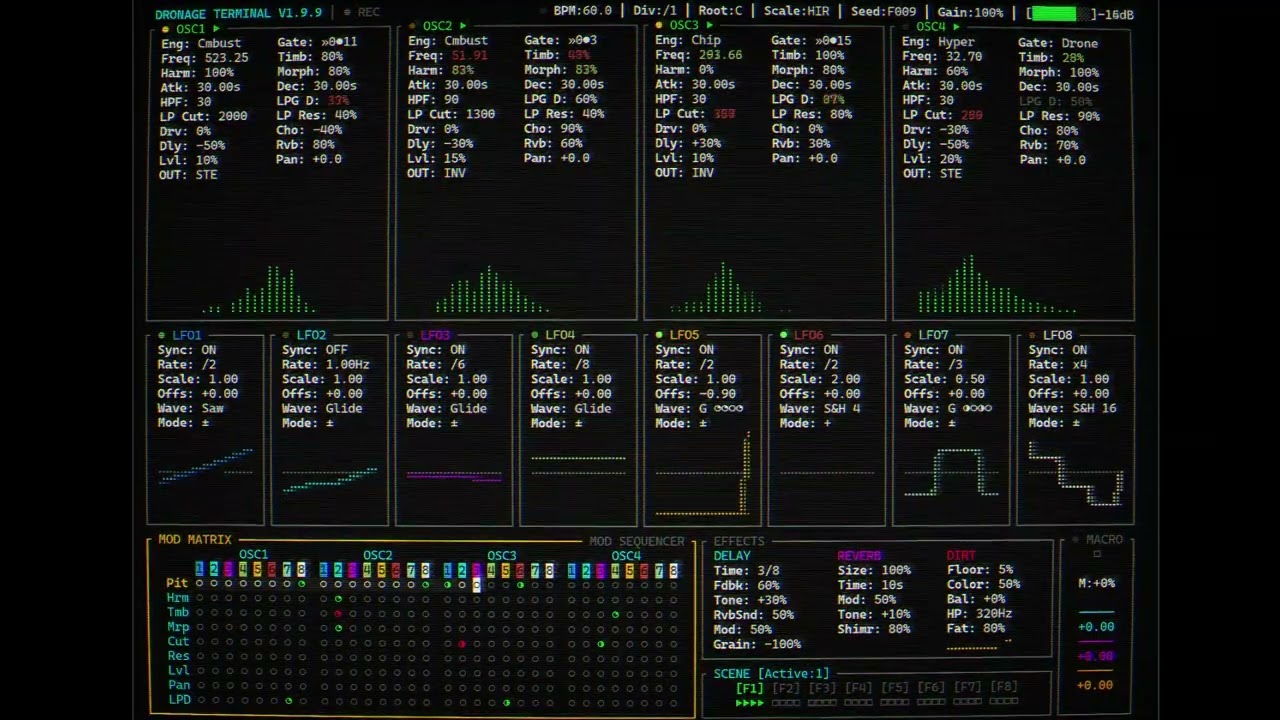Toggle the LFO2 enable dot
1280x720 pixels.
point(286,336)
